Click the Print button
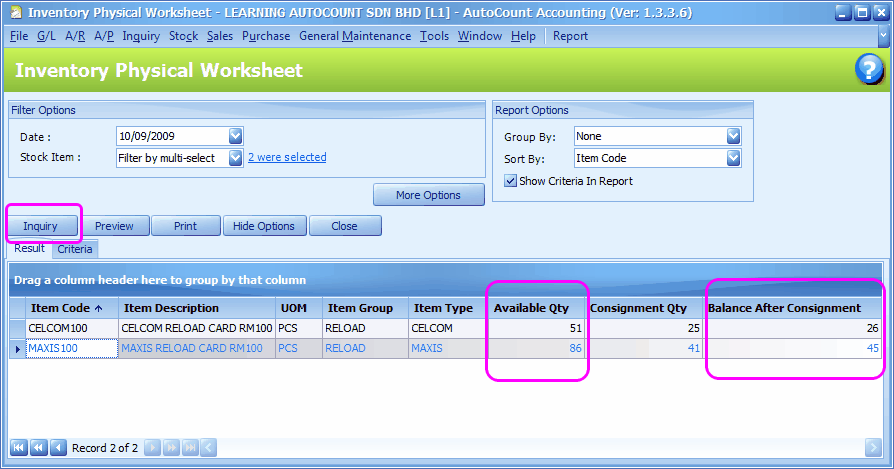894x469 pixels. pyautogui.click(x=185, y=226)
